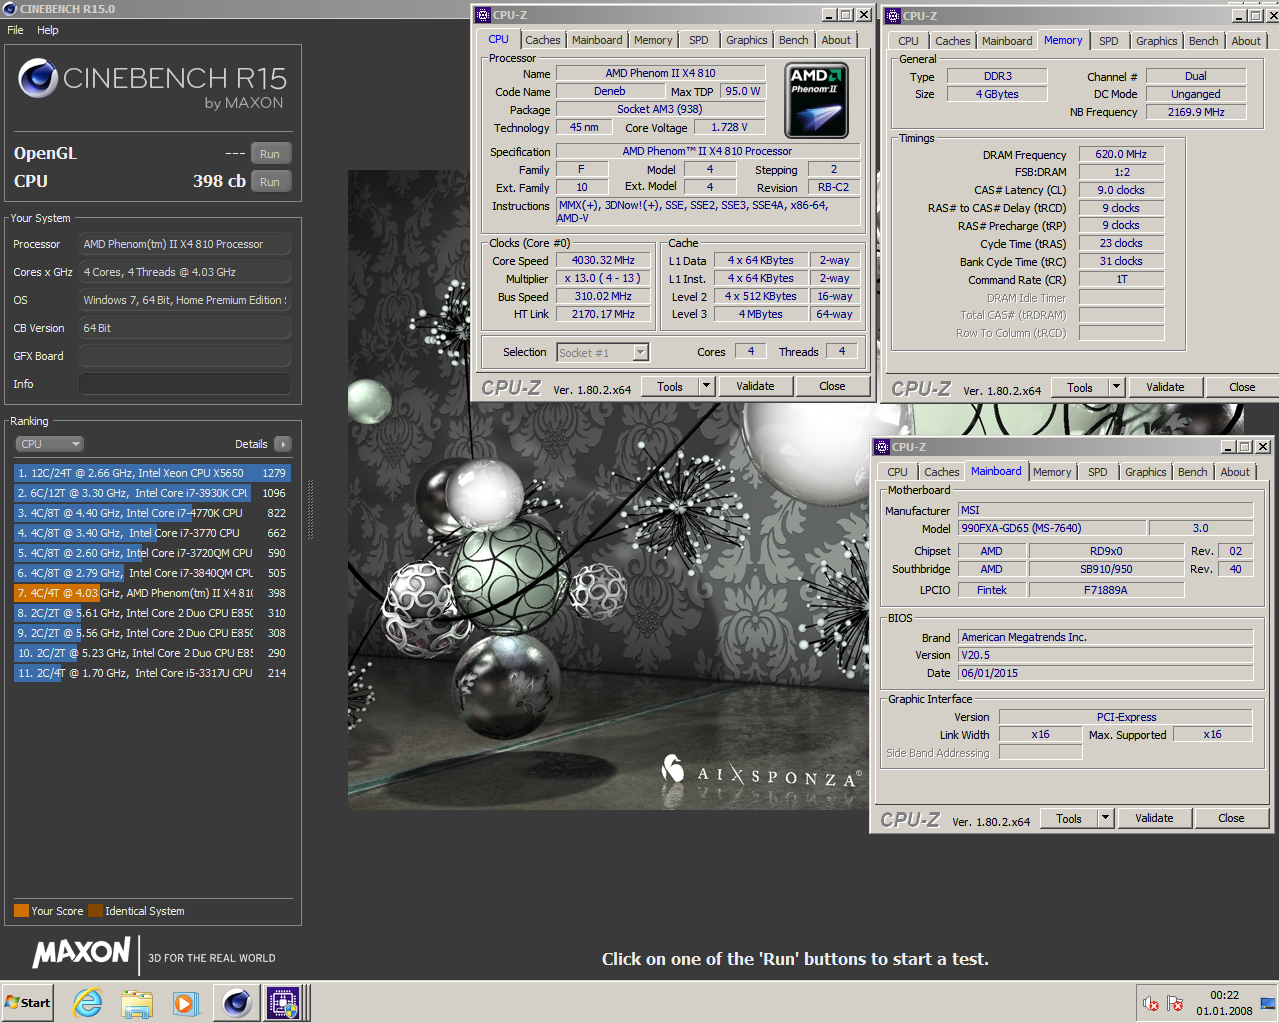
Task: Click the DRAM Frequency 620.0 MHz value
Action: tap(1121, 154)
